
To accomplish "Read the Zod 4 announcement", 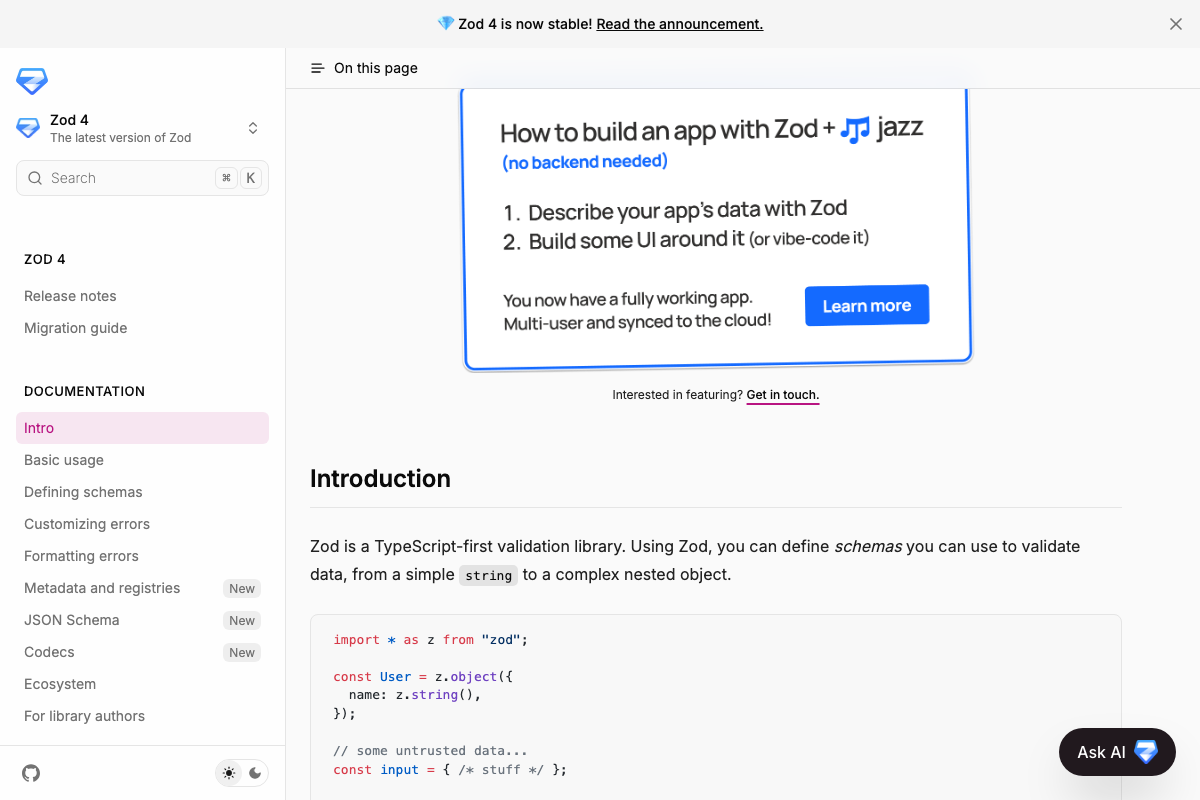I will click(x=679, y=23).
